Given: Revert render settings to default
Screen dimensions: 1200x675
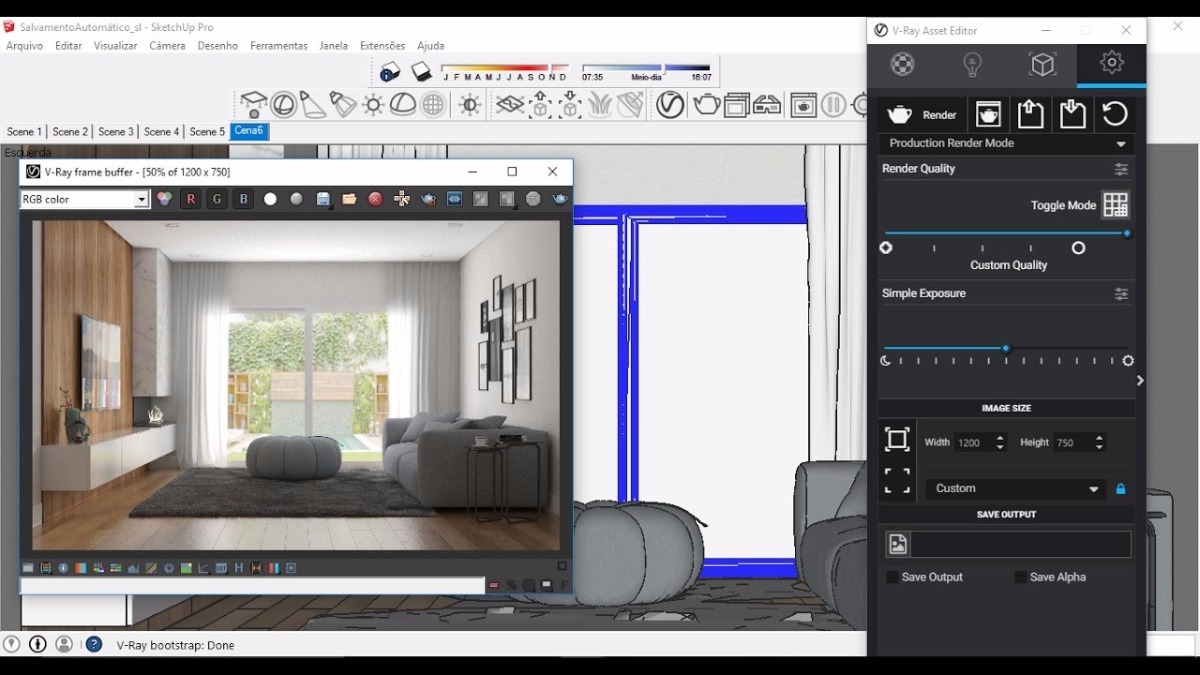Looking at the screenshot, I should point(1115,114).
